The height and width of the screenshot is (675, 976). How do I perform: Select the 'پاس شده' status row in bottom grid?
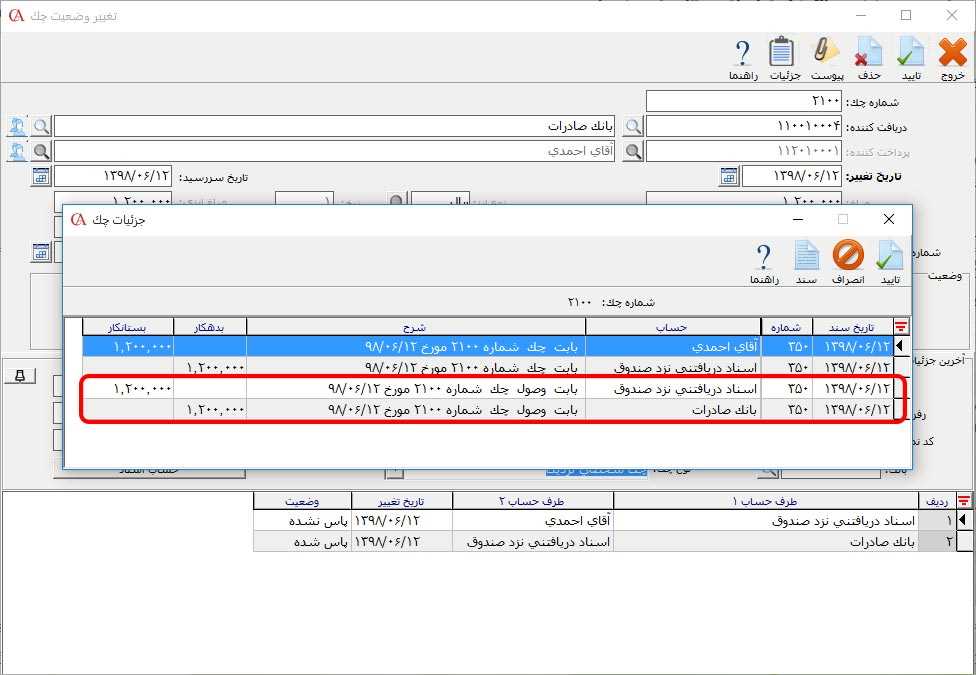600,542
